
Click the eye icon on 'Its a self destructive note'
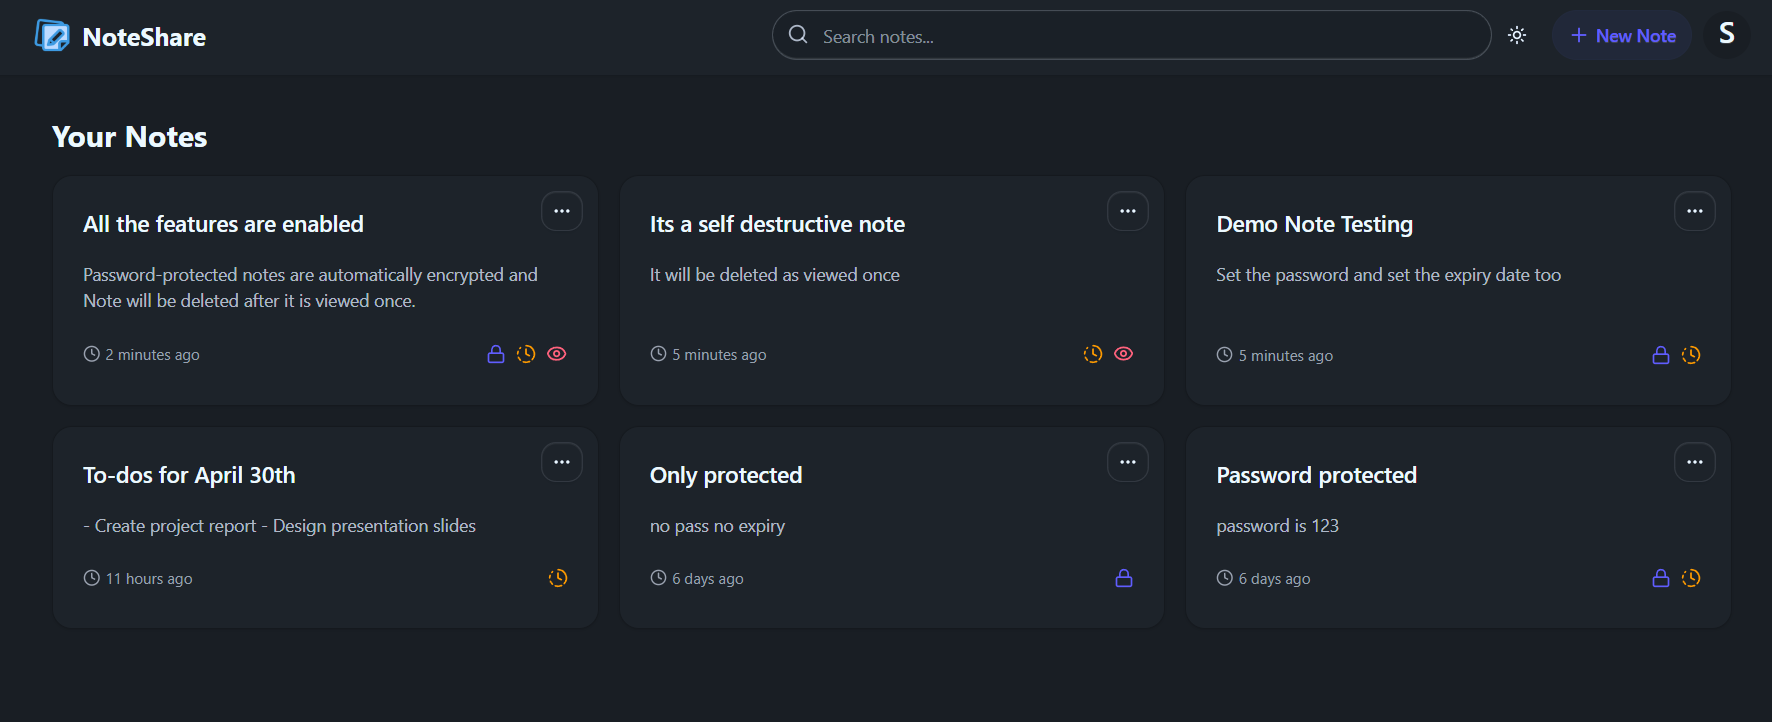tap(1124, 354)
